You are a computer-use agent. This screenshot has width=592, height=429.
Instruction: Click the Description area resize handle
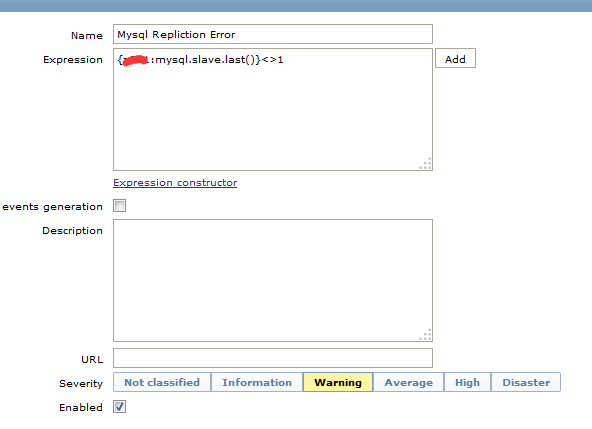coord(426,335)
